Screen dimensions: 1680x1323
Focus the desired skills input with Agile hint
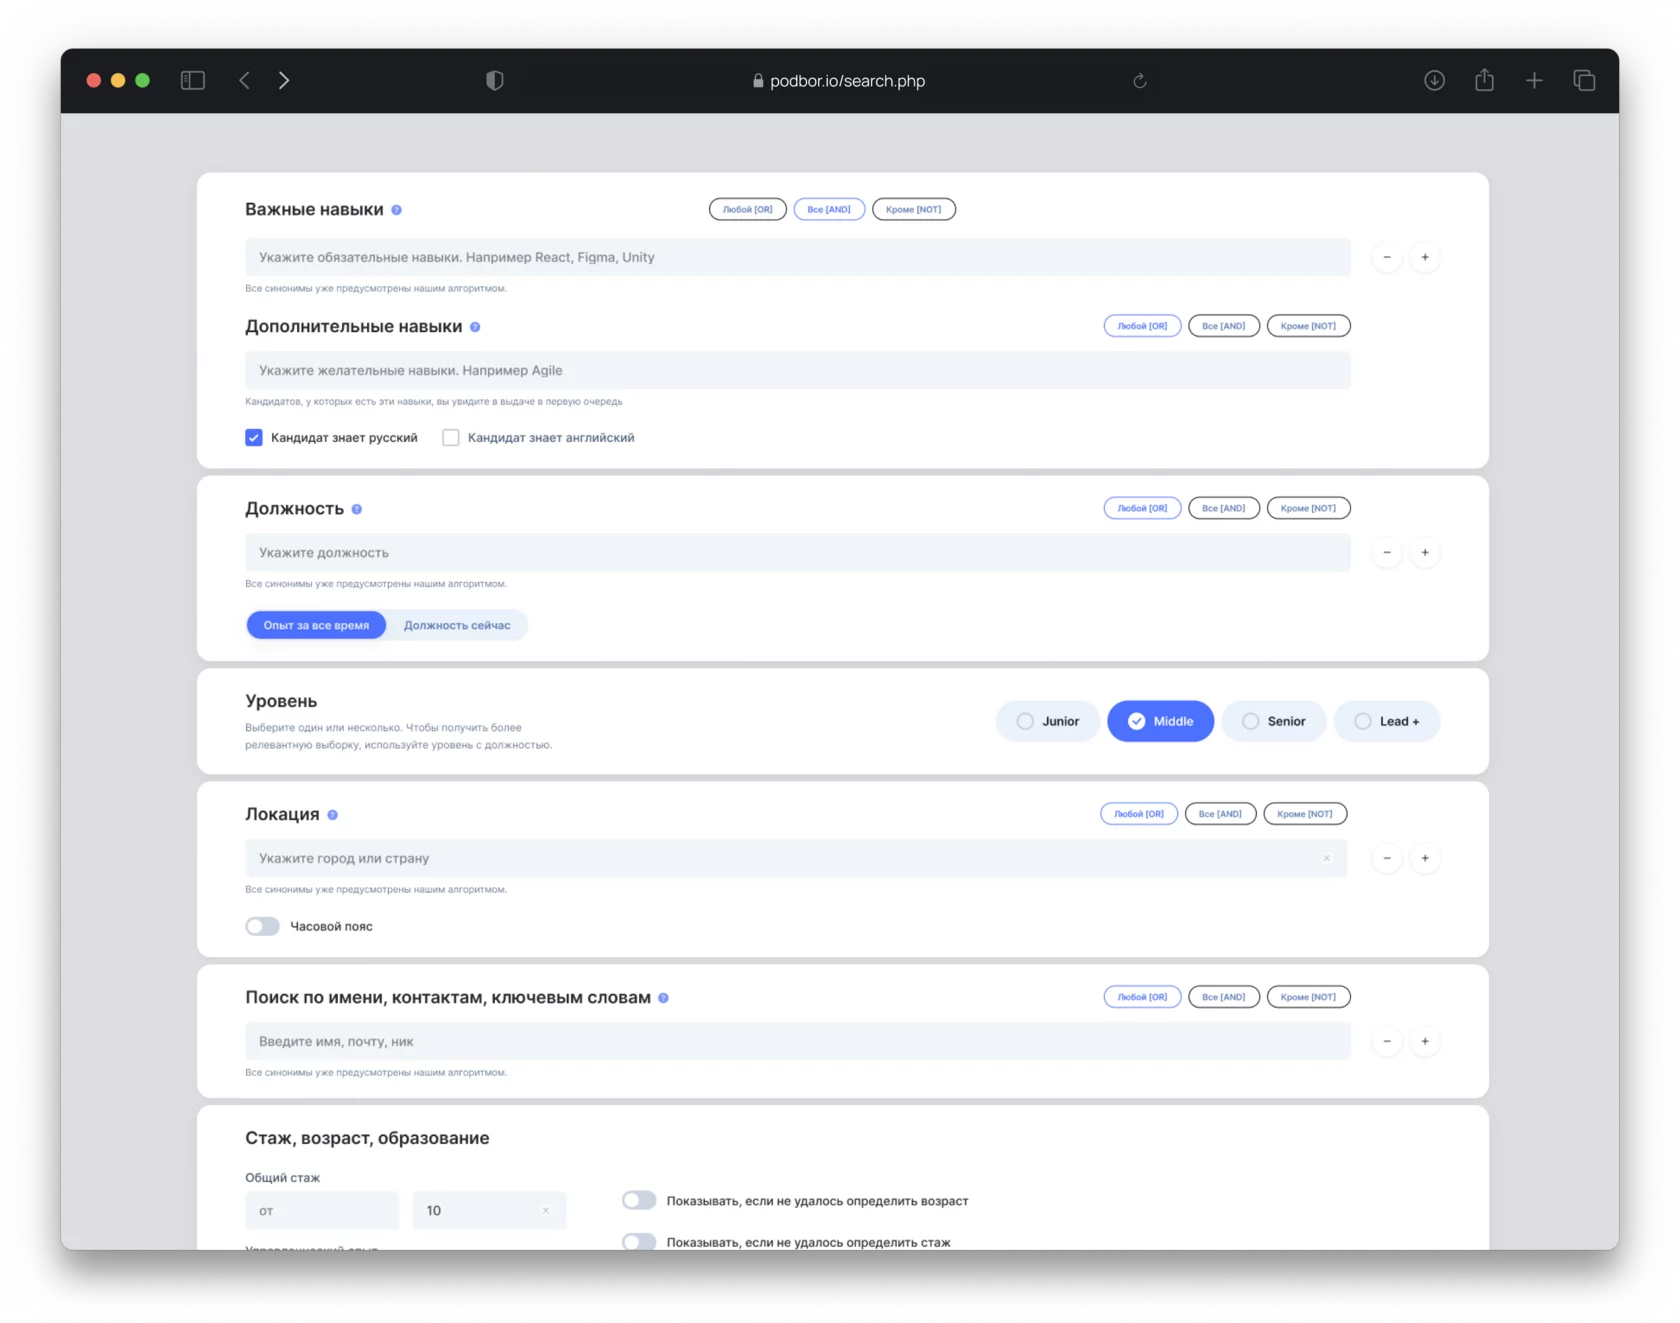(798, 370)
